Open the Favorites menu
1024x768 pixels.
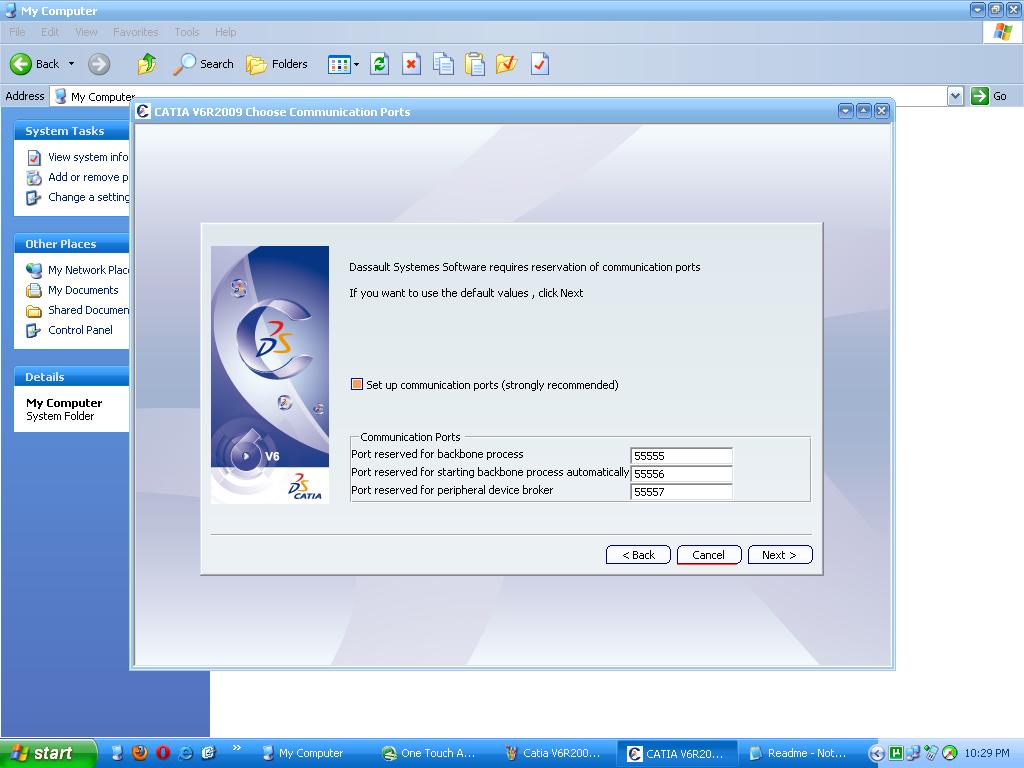pyautogui.click(x=135, y=32)
